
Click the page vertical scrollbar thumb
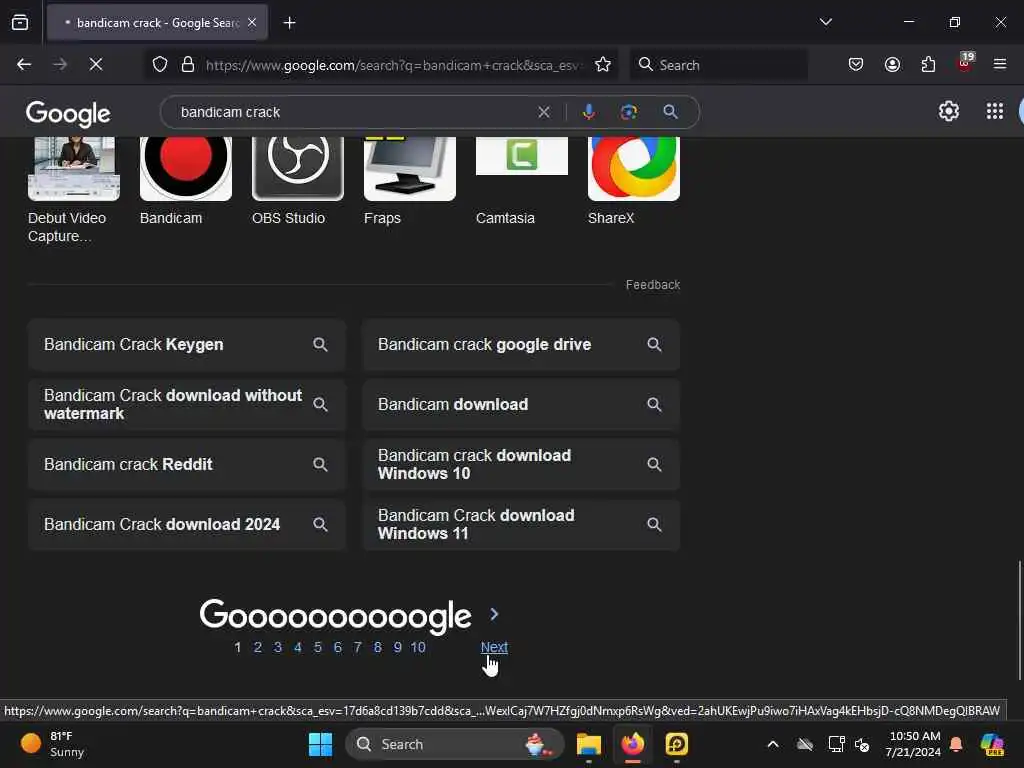(x=1020, y=620)
